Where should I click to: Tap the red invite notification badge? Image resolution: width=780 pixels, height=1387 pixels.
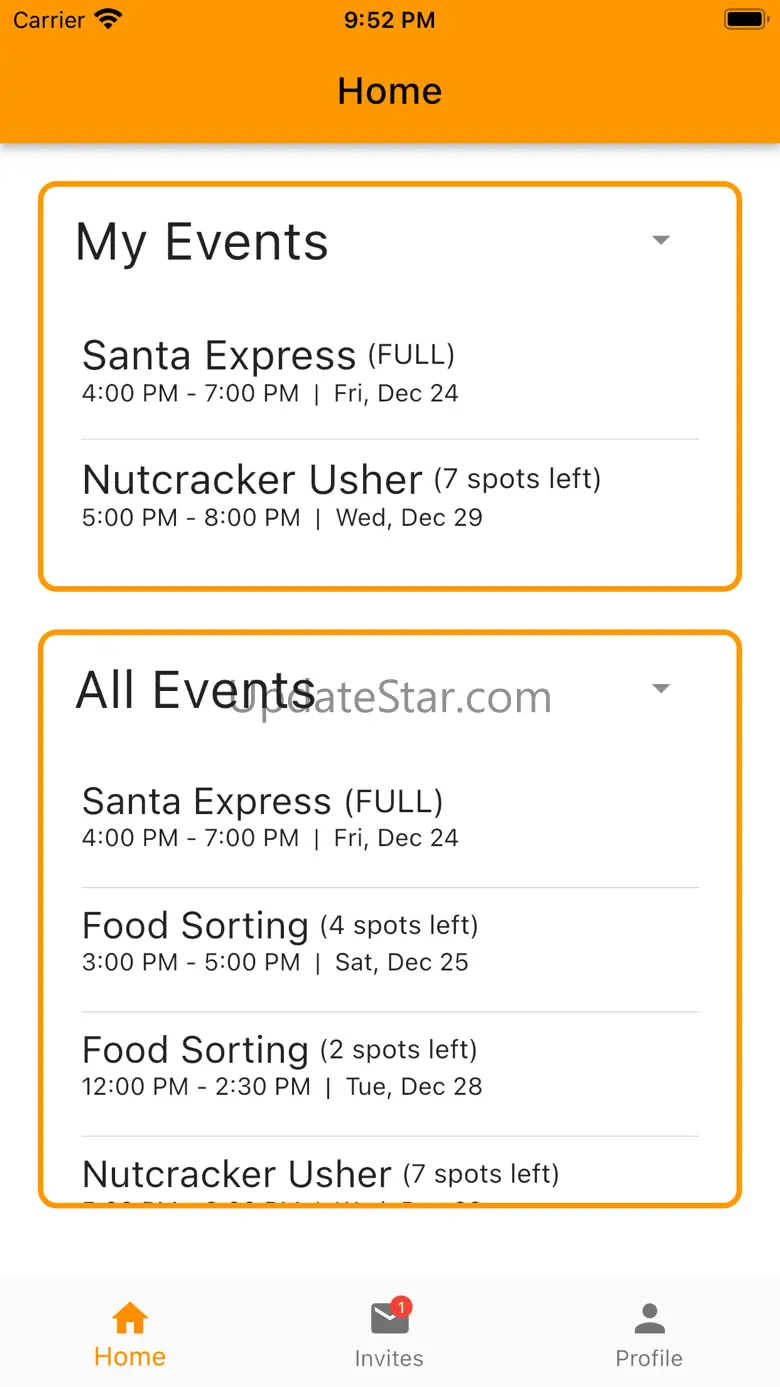click(x=401, y=1306)
